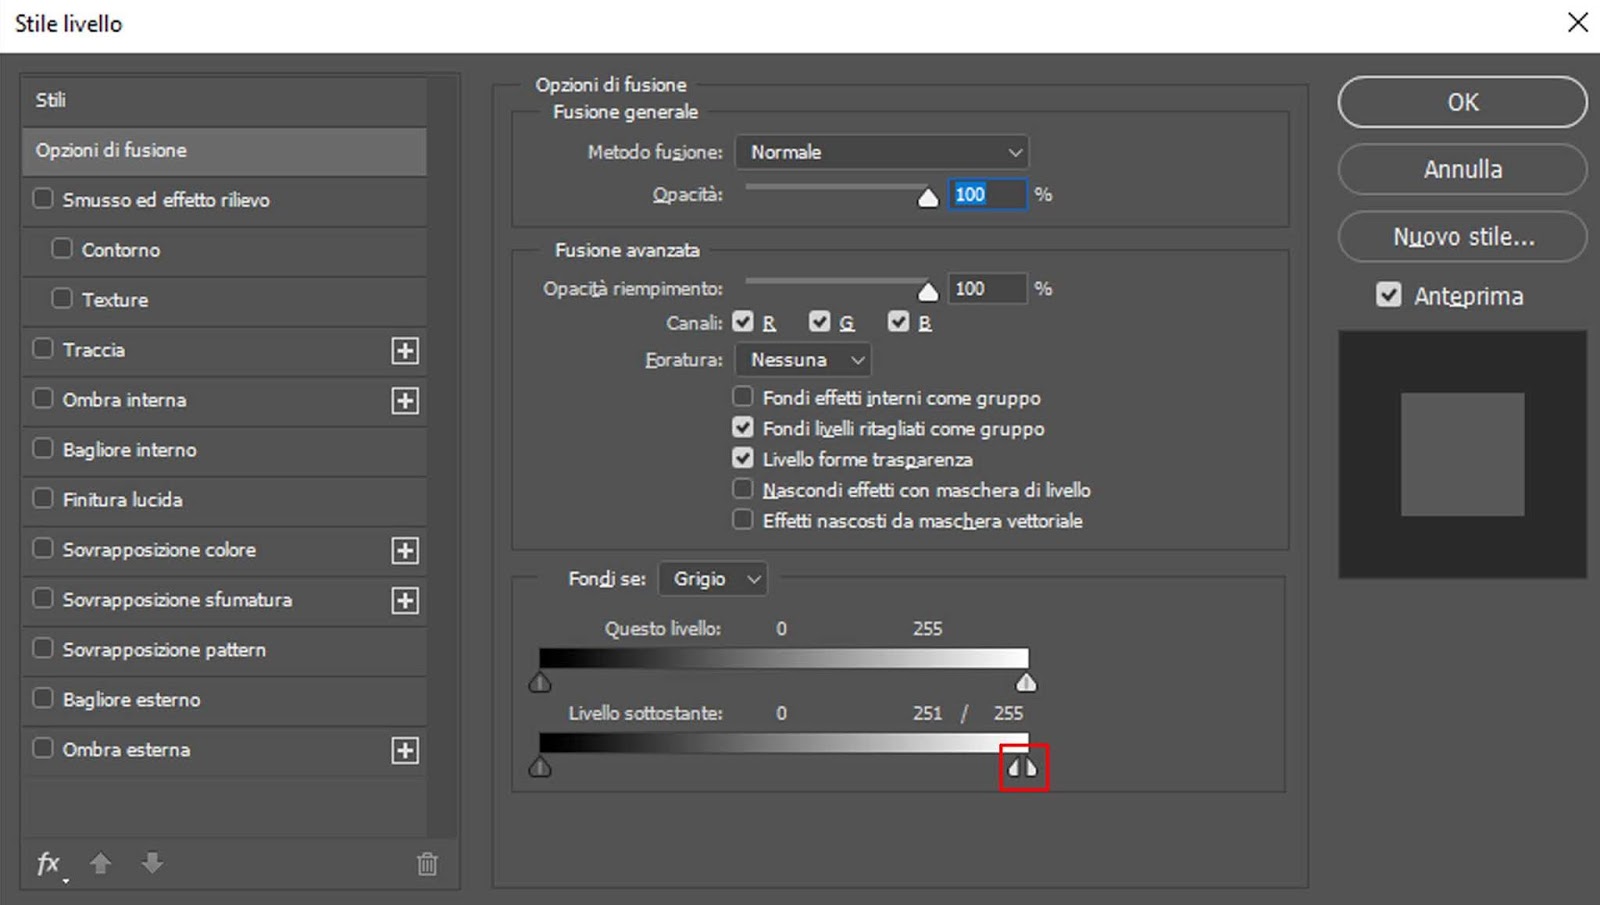Enable the Contorno checkbox
The width and height of the screenshot is (1600, 905).
pyautogui.click(x=62, y=248)
